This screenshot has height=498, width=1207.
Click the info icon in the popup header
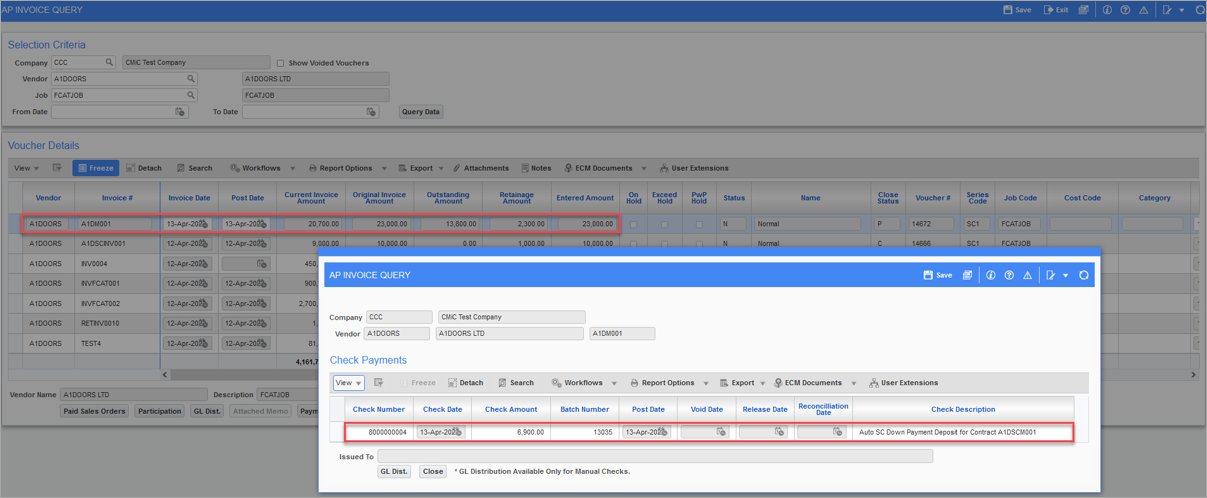point(990,275)
